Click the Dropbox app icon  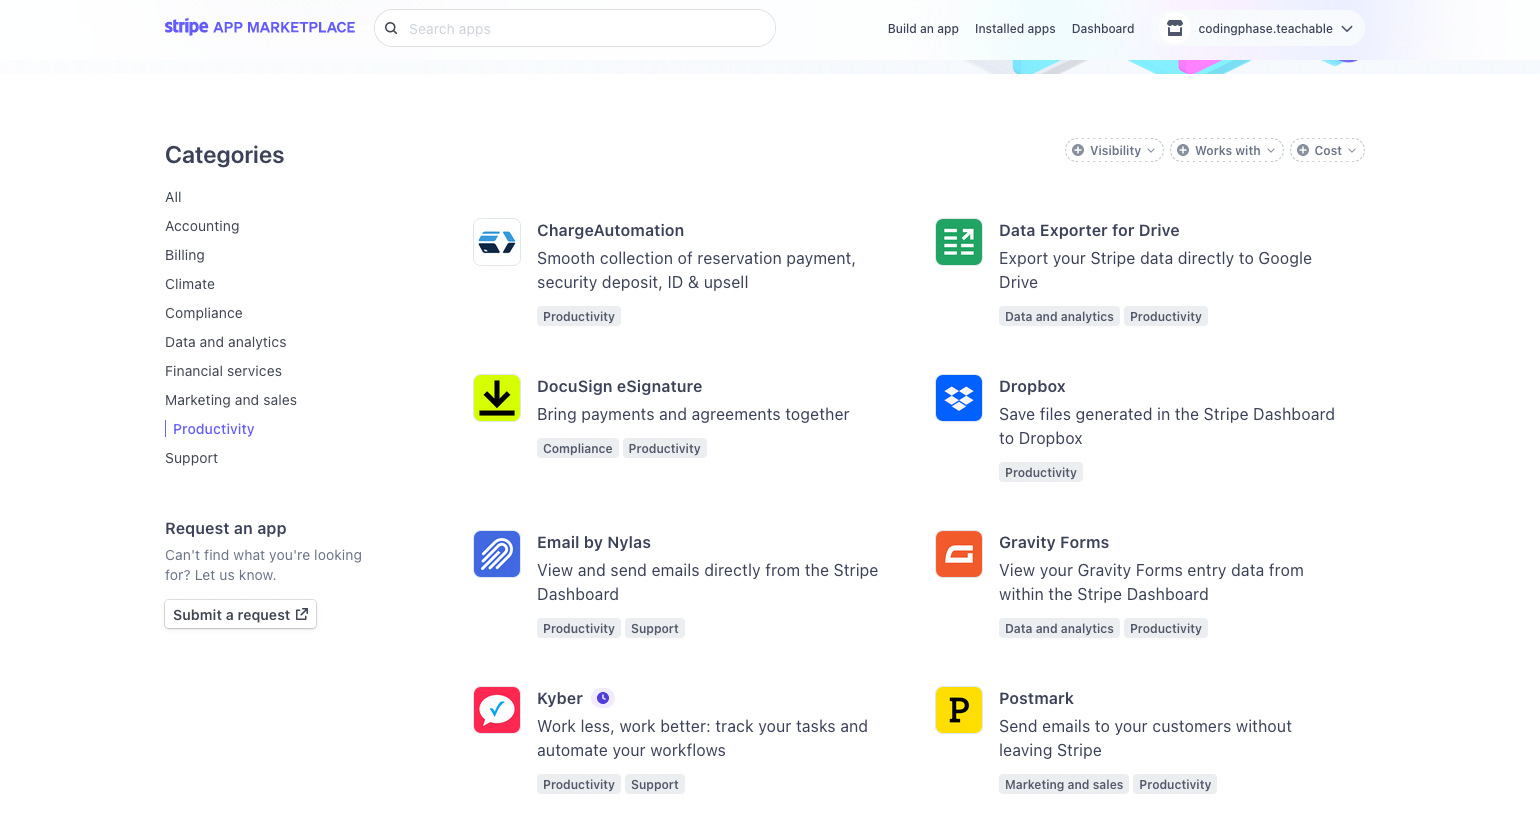point(959,398)
